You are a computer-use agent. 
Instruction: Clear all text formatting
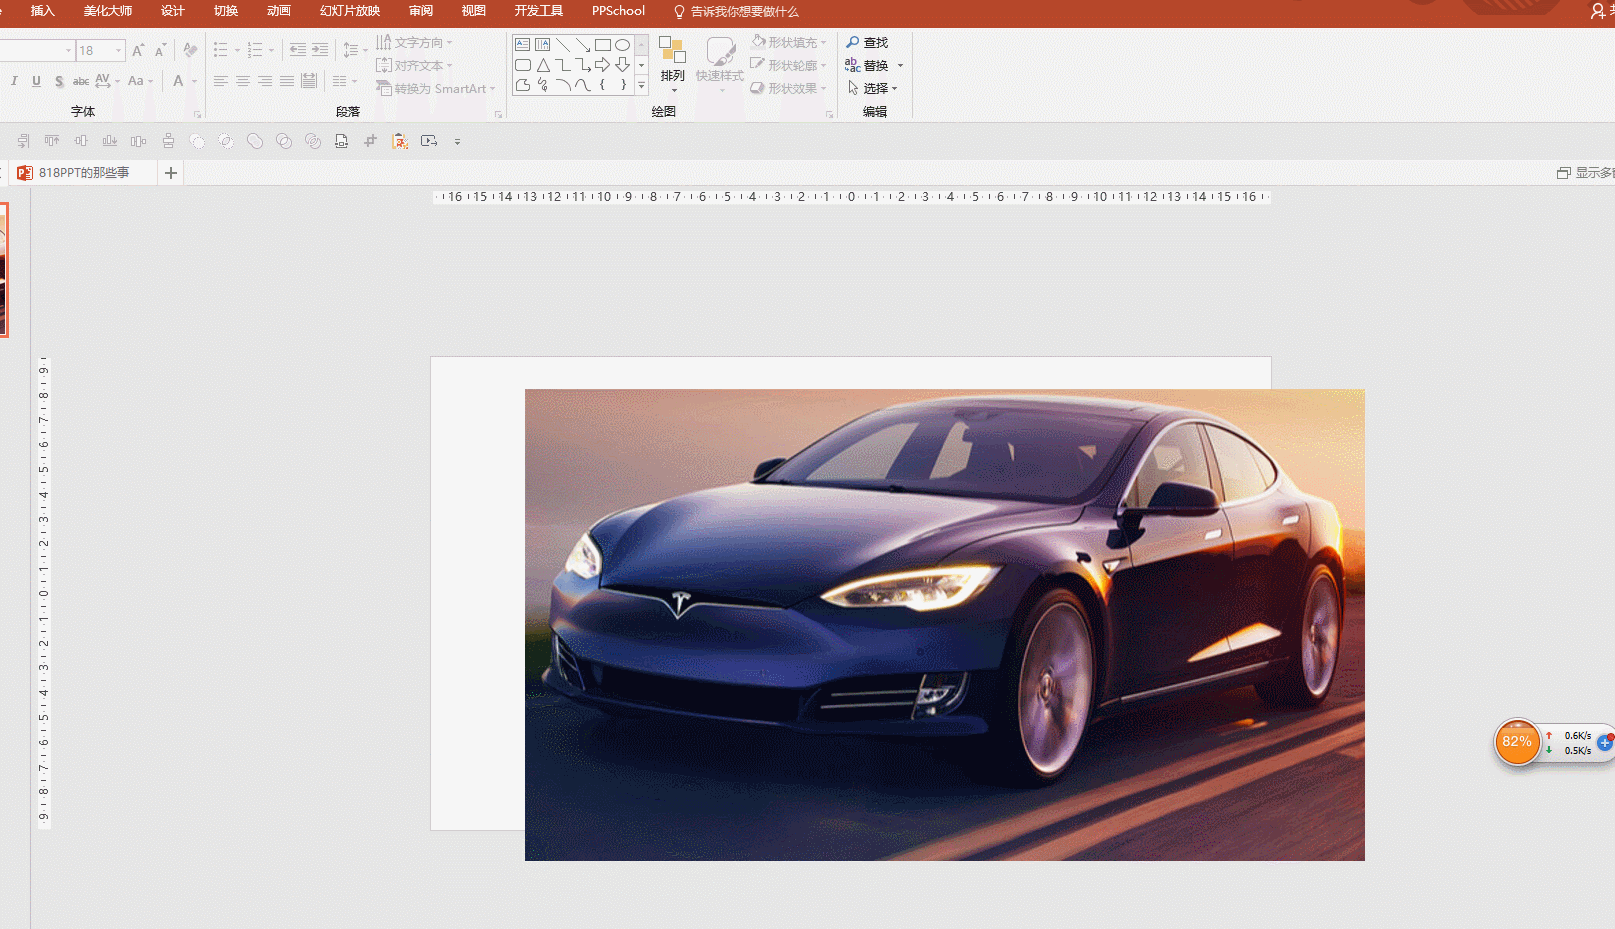pyautogui.click(x=190, y=50)
